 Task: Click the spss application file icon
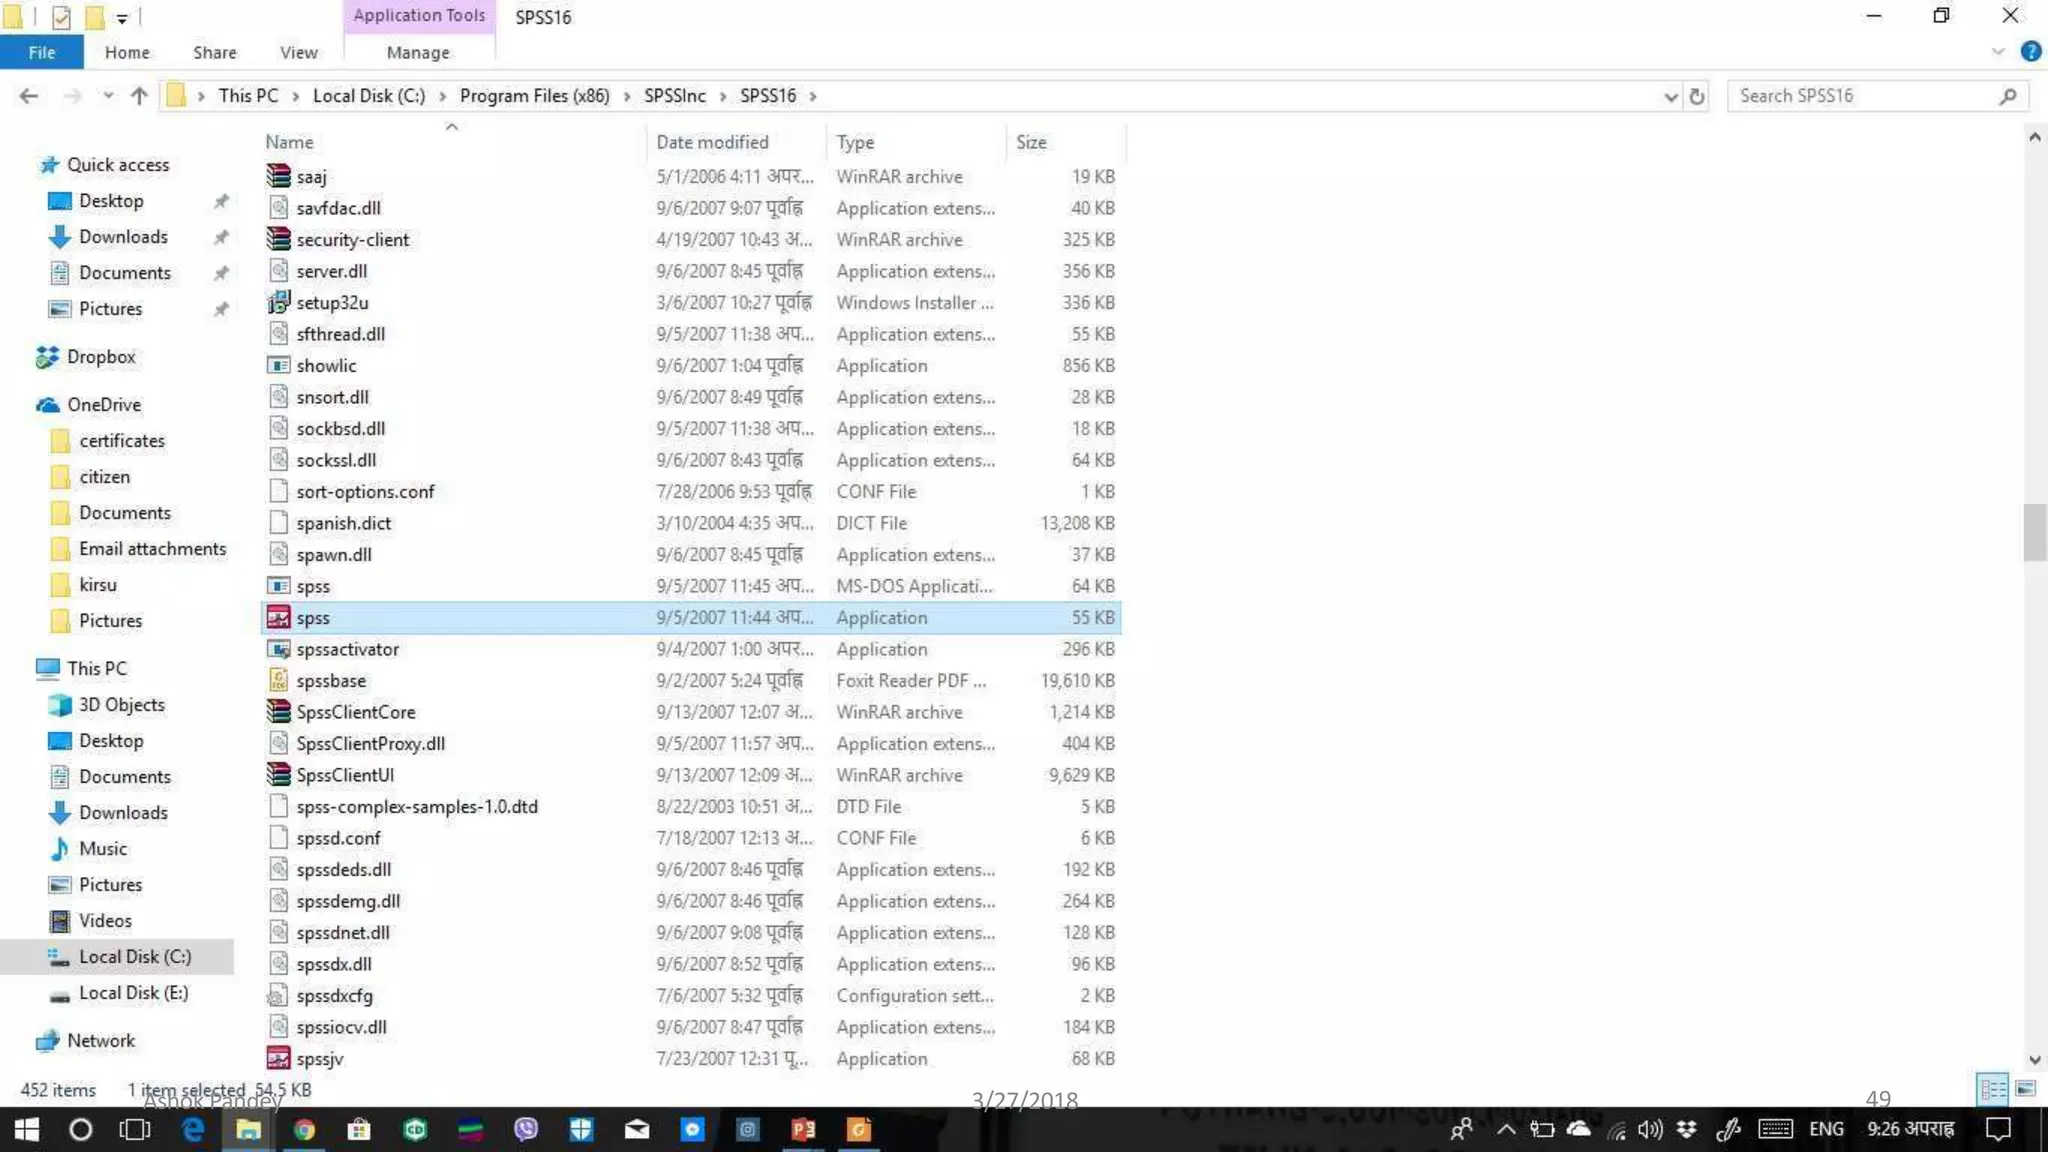click(278, 618)
